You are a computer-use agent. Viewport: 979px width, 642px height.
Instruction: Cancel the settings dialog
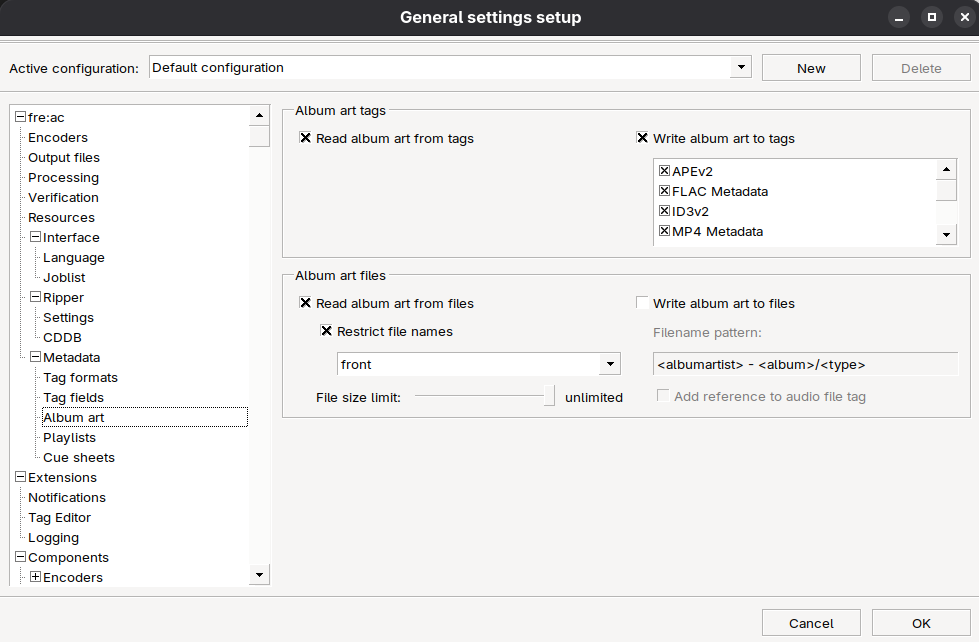(811, 623)
